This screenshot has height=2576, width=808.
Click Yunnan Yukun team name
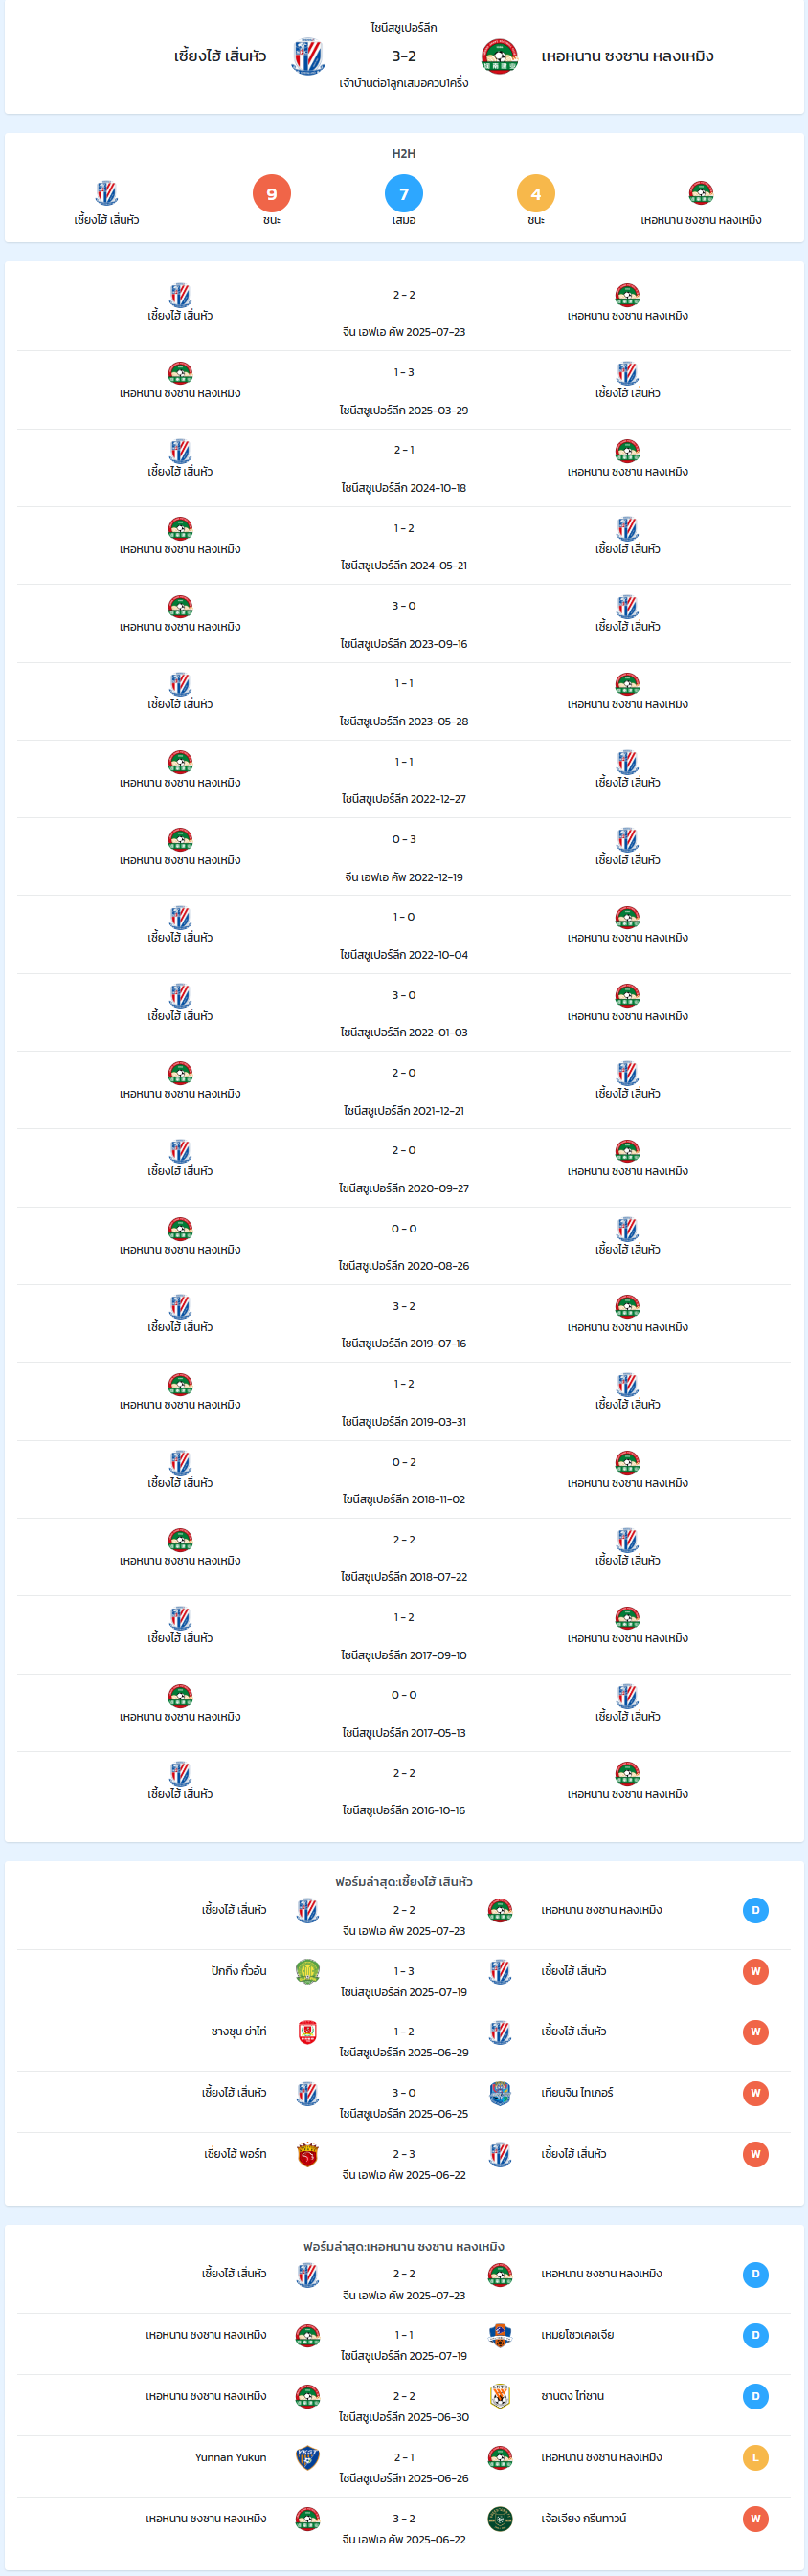click(x=230, y=2457)
